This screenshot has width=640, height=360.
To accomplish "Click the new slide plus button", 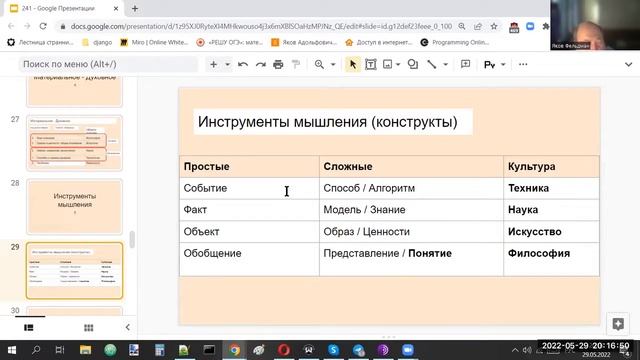I will tap(213, 64).
